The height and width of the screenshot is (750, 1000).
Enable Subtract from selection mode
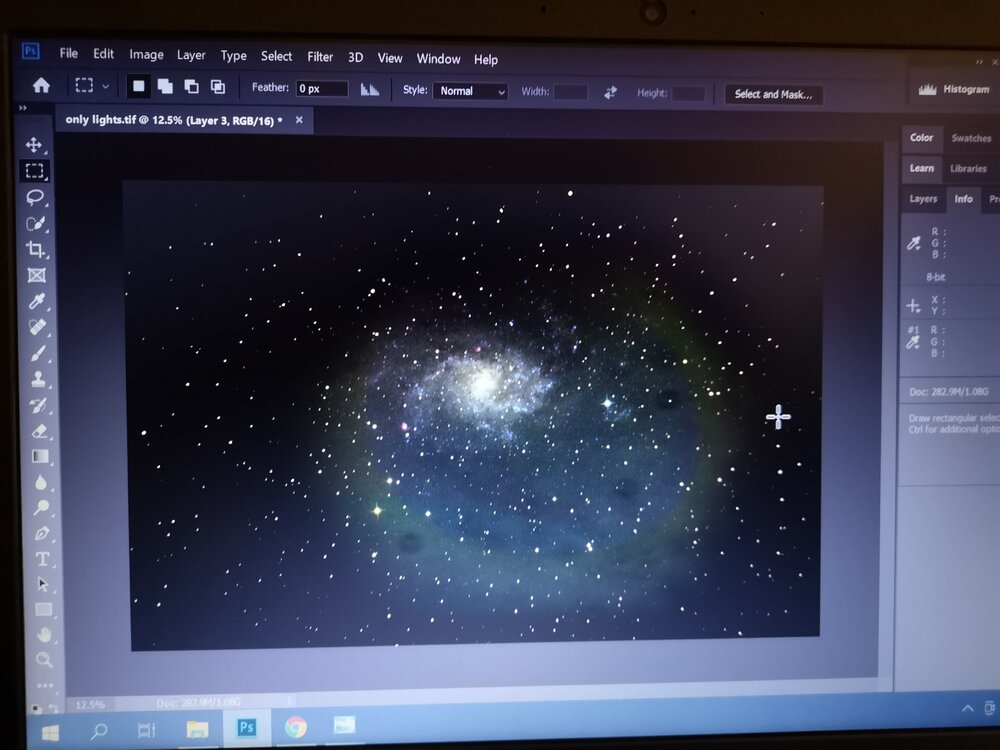pyautogui.click(x=191, y=87)
